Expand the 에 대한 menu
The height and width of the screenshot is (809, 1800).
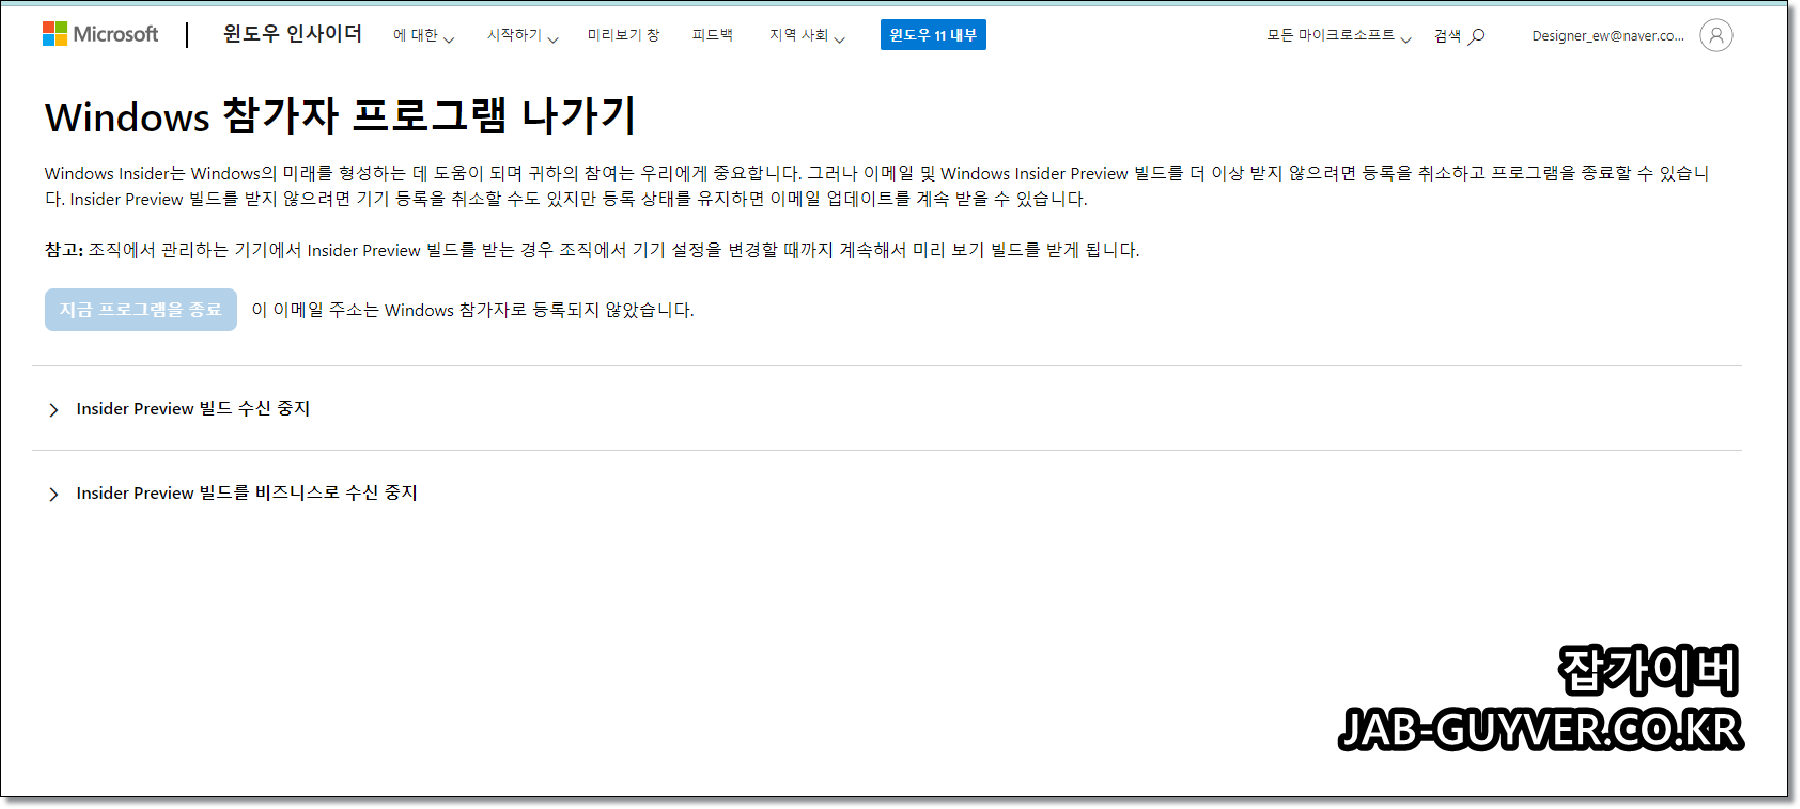[x=423, y=36]
